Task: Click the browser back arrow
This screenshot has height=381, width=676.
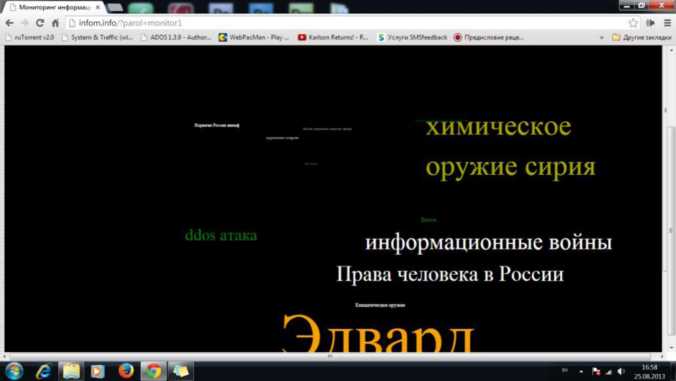Action: [9, 23]
